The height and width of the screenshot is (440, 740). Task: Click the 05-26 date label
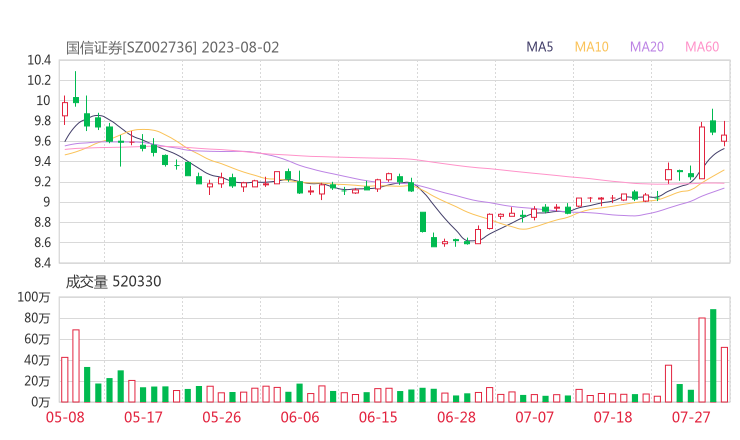click(221, 417)
